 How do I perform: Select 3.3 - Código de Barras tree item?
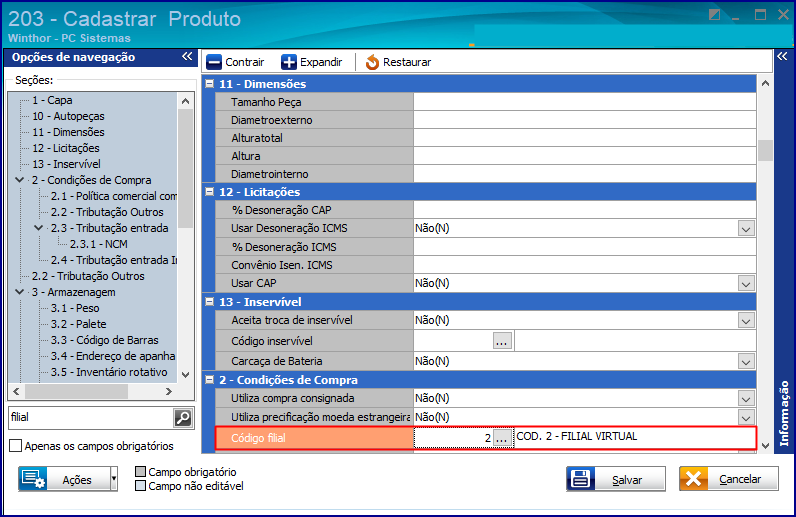[105, 340]
